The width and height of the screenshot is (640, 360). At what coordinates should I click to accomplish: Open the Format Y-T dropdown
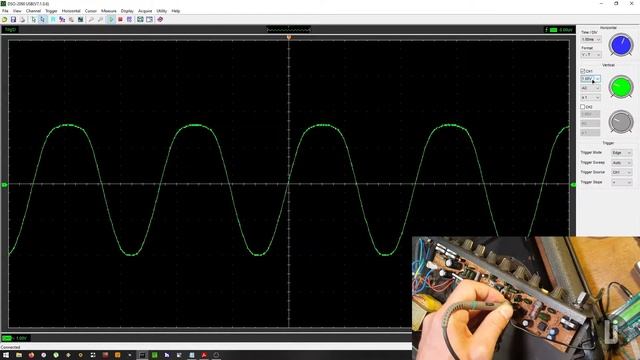click(591, 54)
